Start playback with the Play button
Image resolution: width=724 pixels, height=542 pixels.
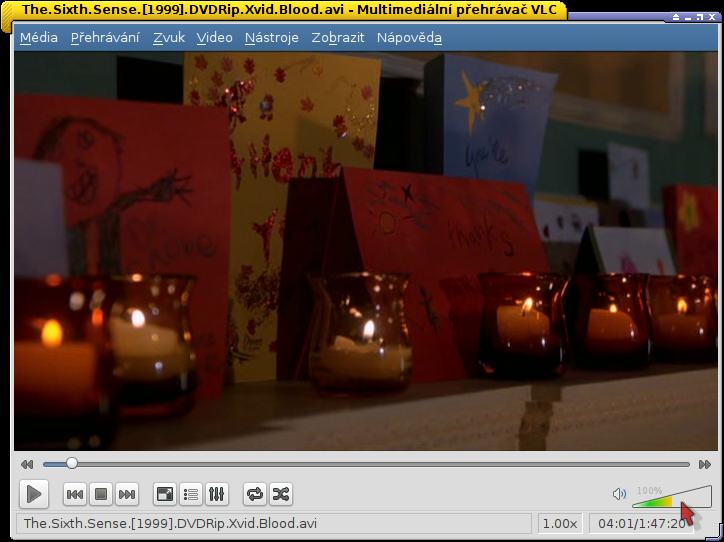point(34,494)
